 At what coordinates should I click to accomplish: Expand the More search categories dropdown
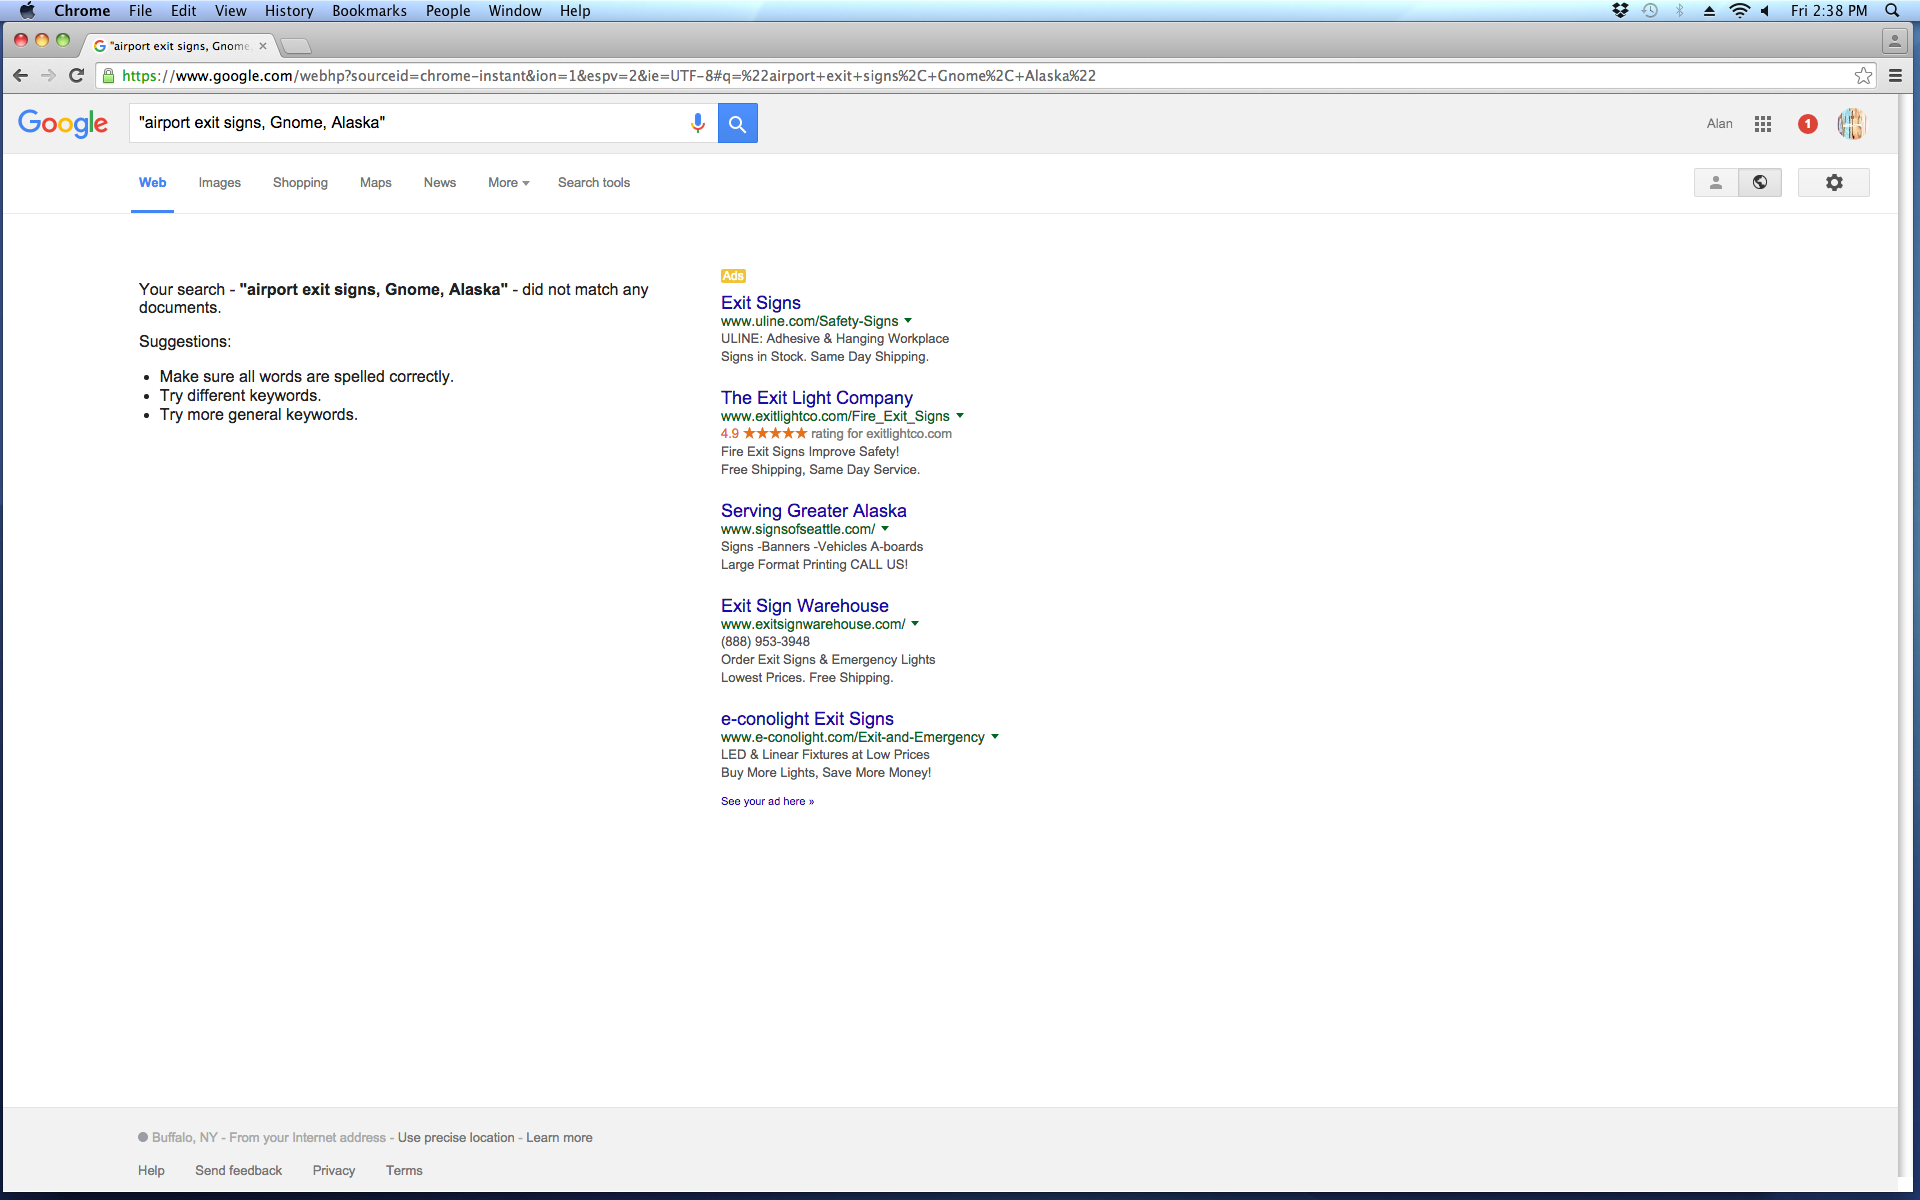tap(508, 183)
